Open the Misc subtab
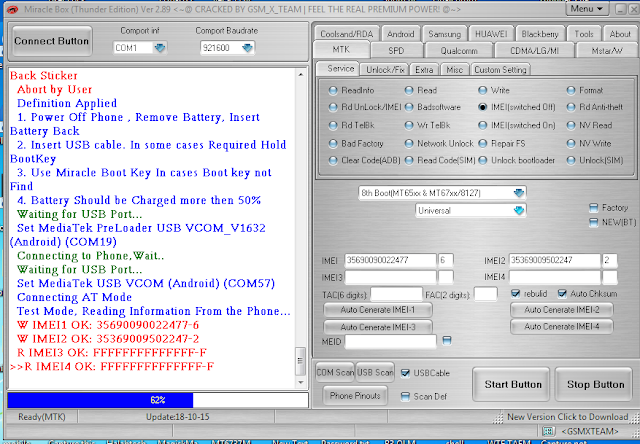640x444 pixels. 454,70
